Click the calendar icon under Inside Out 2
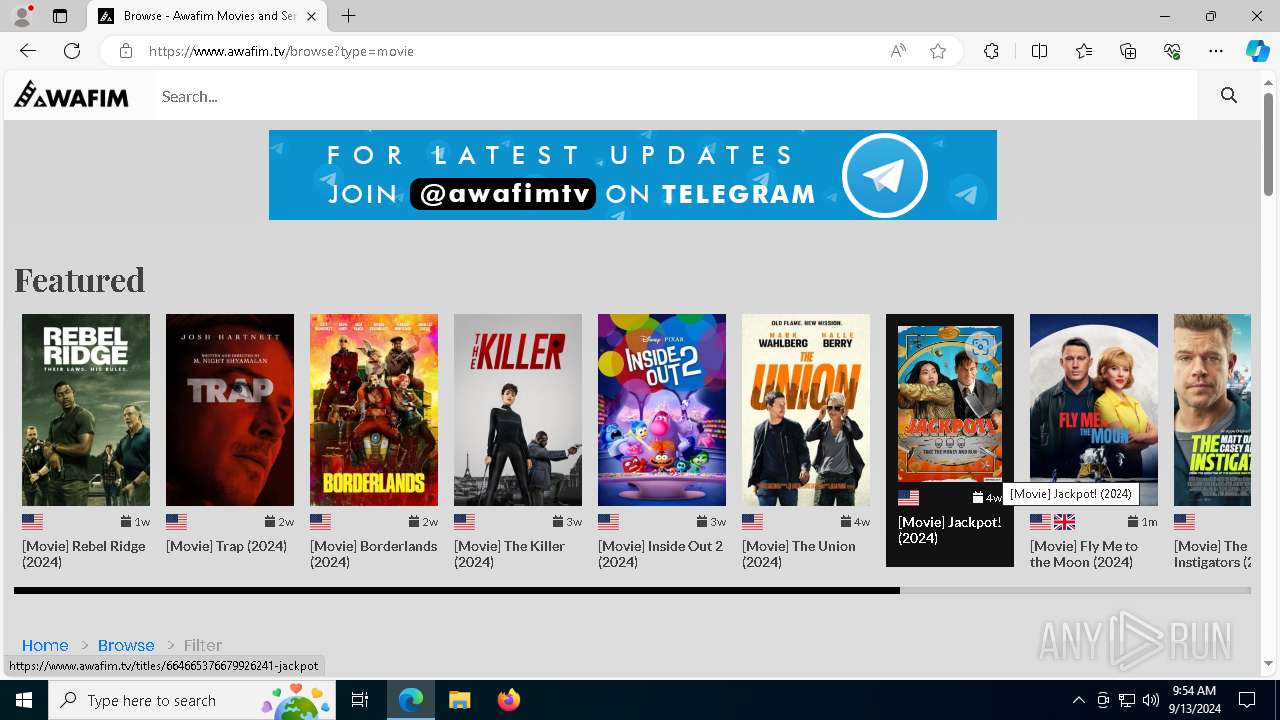Screen dimensions: 1280x720 pyautogui.click(x=703, y=521)
